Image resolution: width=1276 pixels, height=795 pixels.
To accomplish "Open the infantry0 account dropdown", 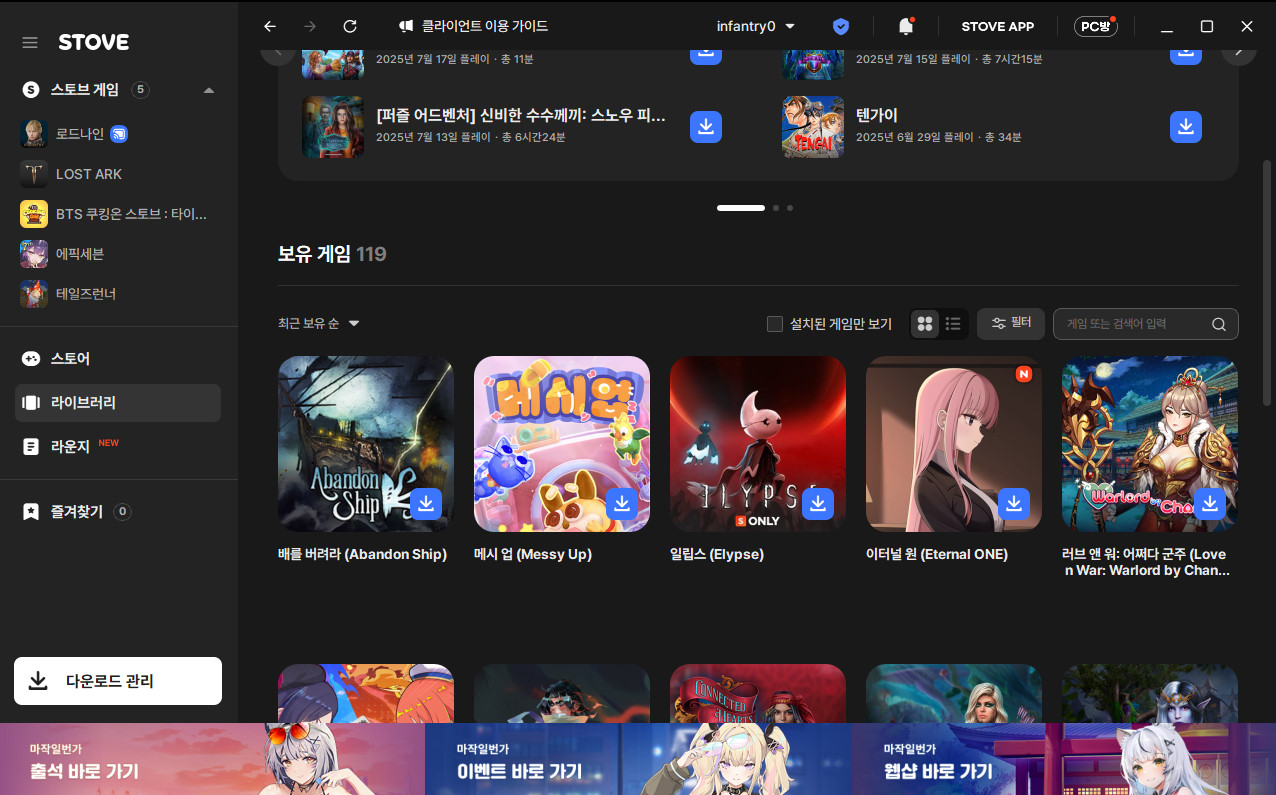I will pyautogui.click(x=756, y=26).
